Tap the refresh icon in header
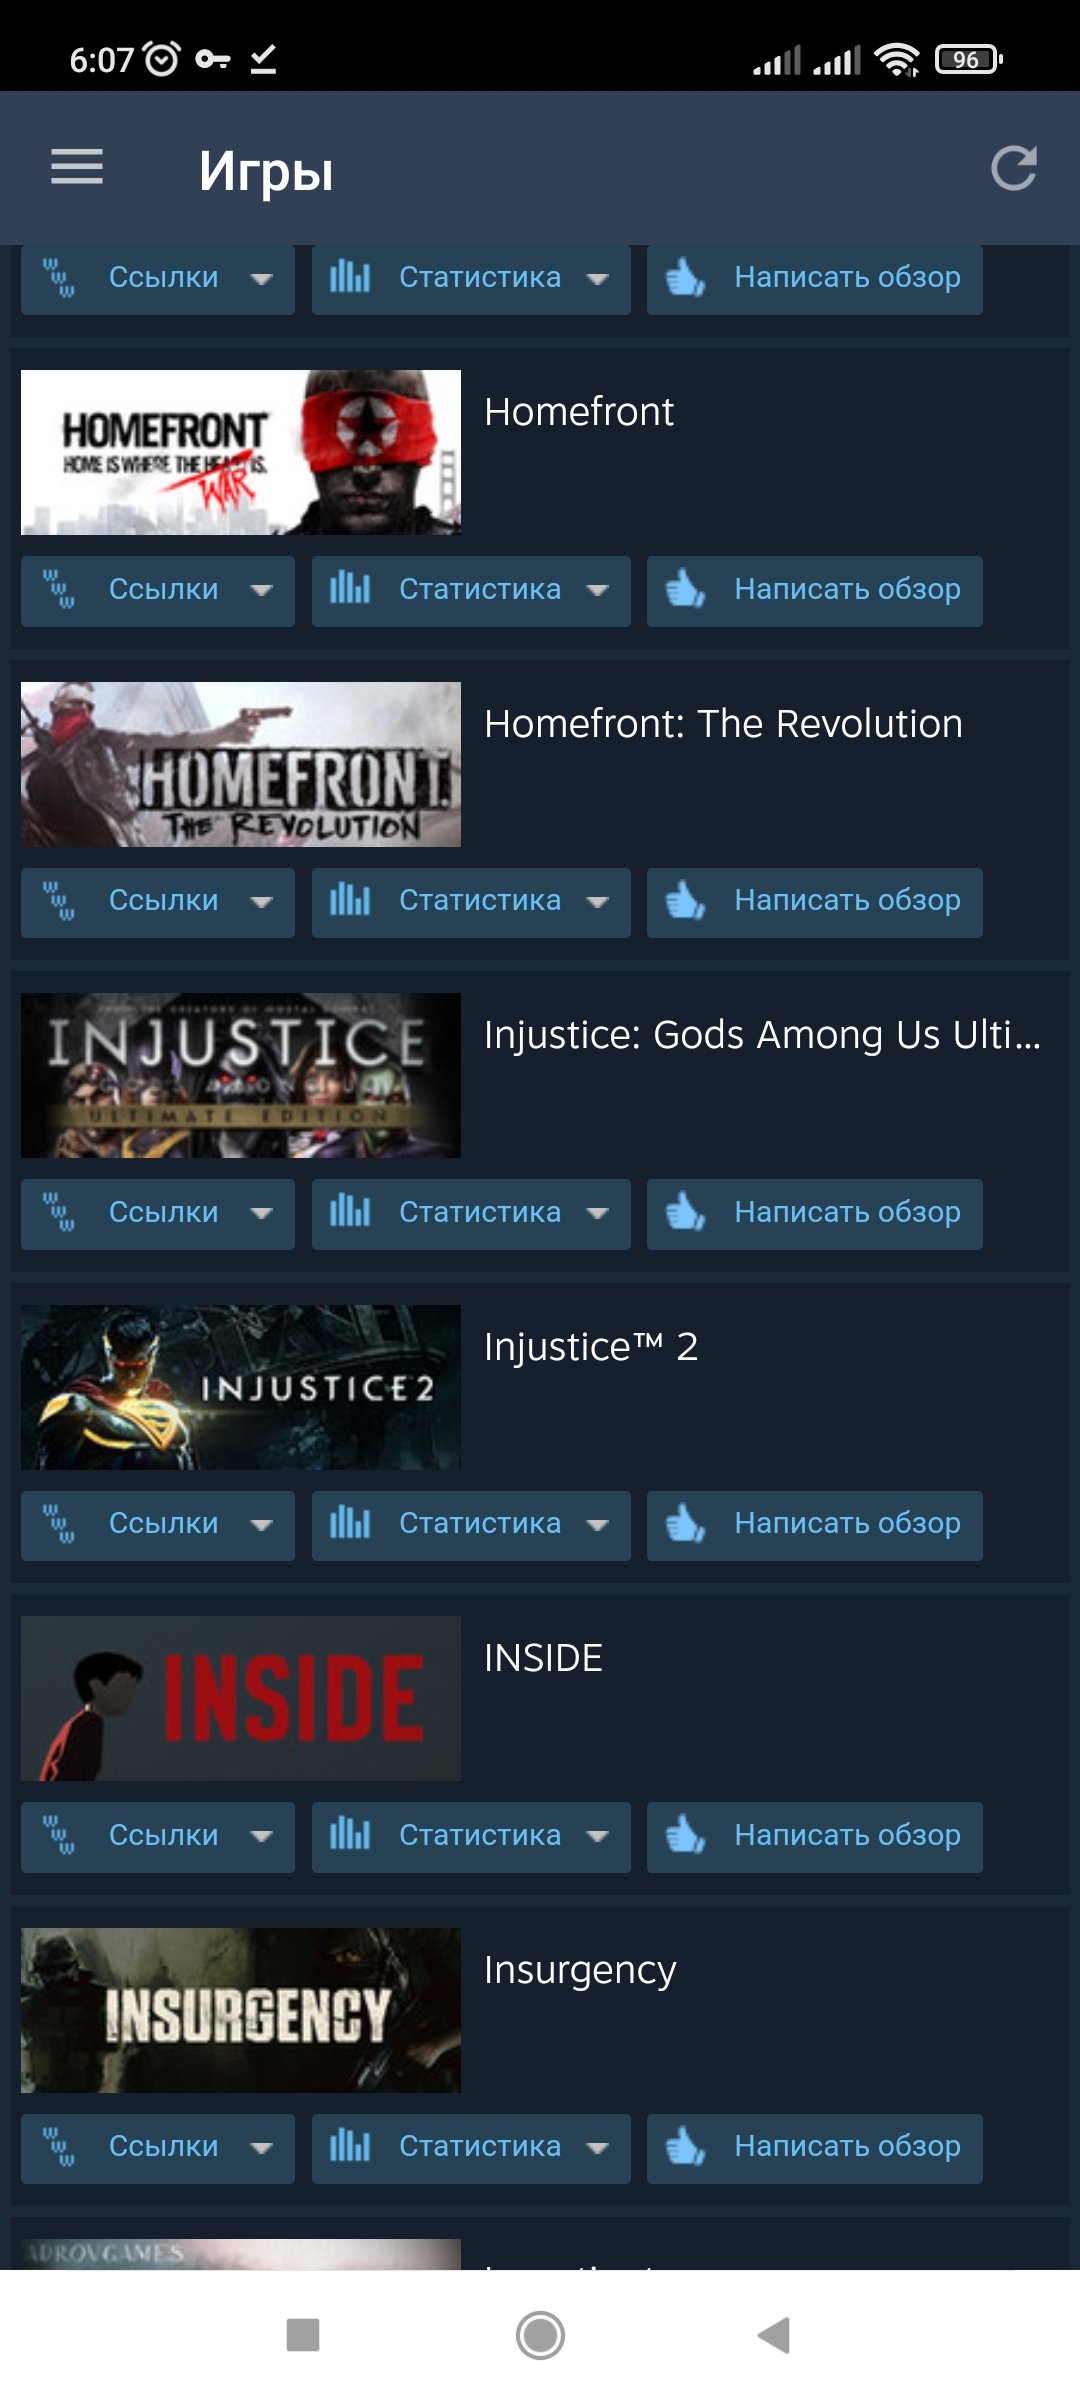This screenshot has height=2400, width=1080. 1013,168
